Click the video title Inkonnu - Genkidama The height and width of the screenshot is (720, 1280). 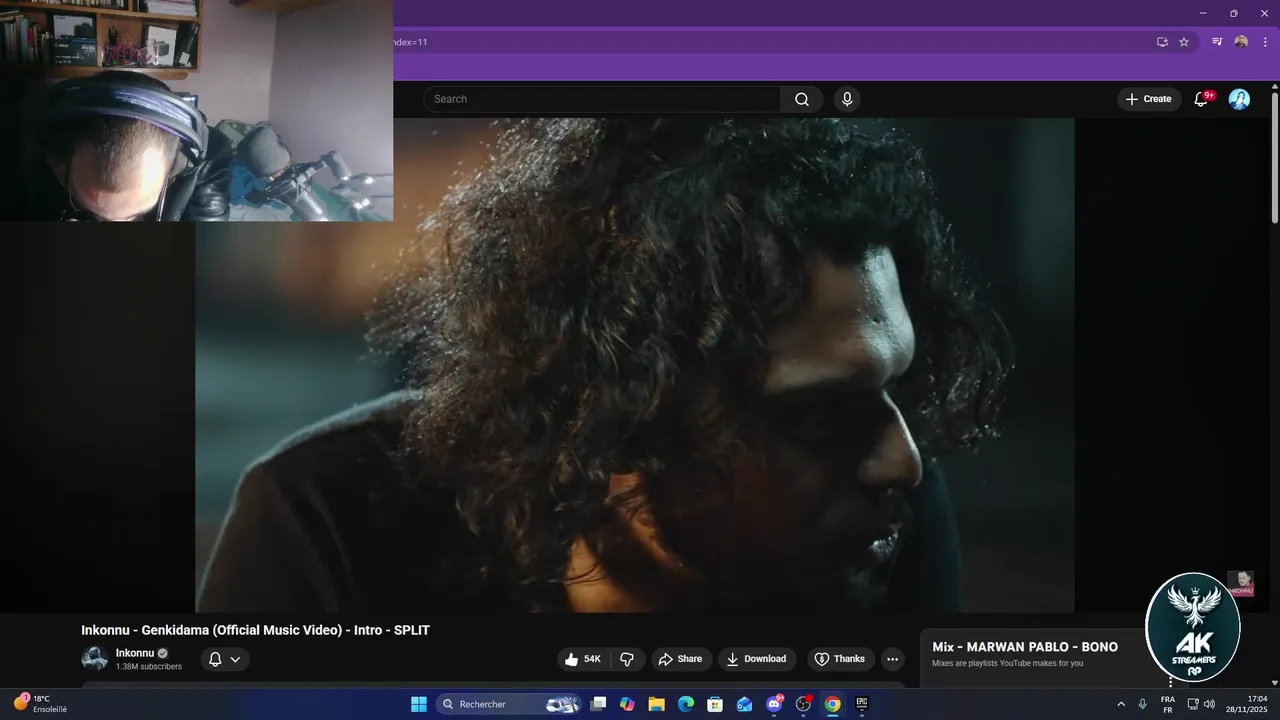(255, 630)
